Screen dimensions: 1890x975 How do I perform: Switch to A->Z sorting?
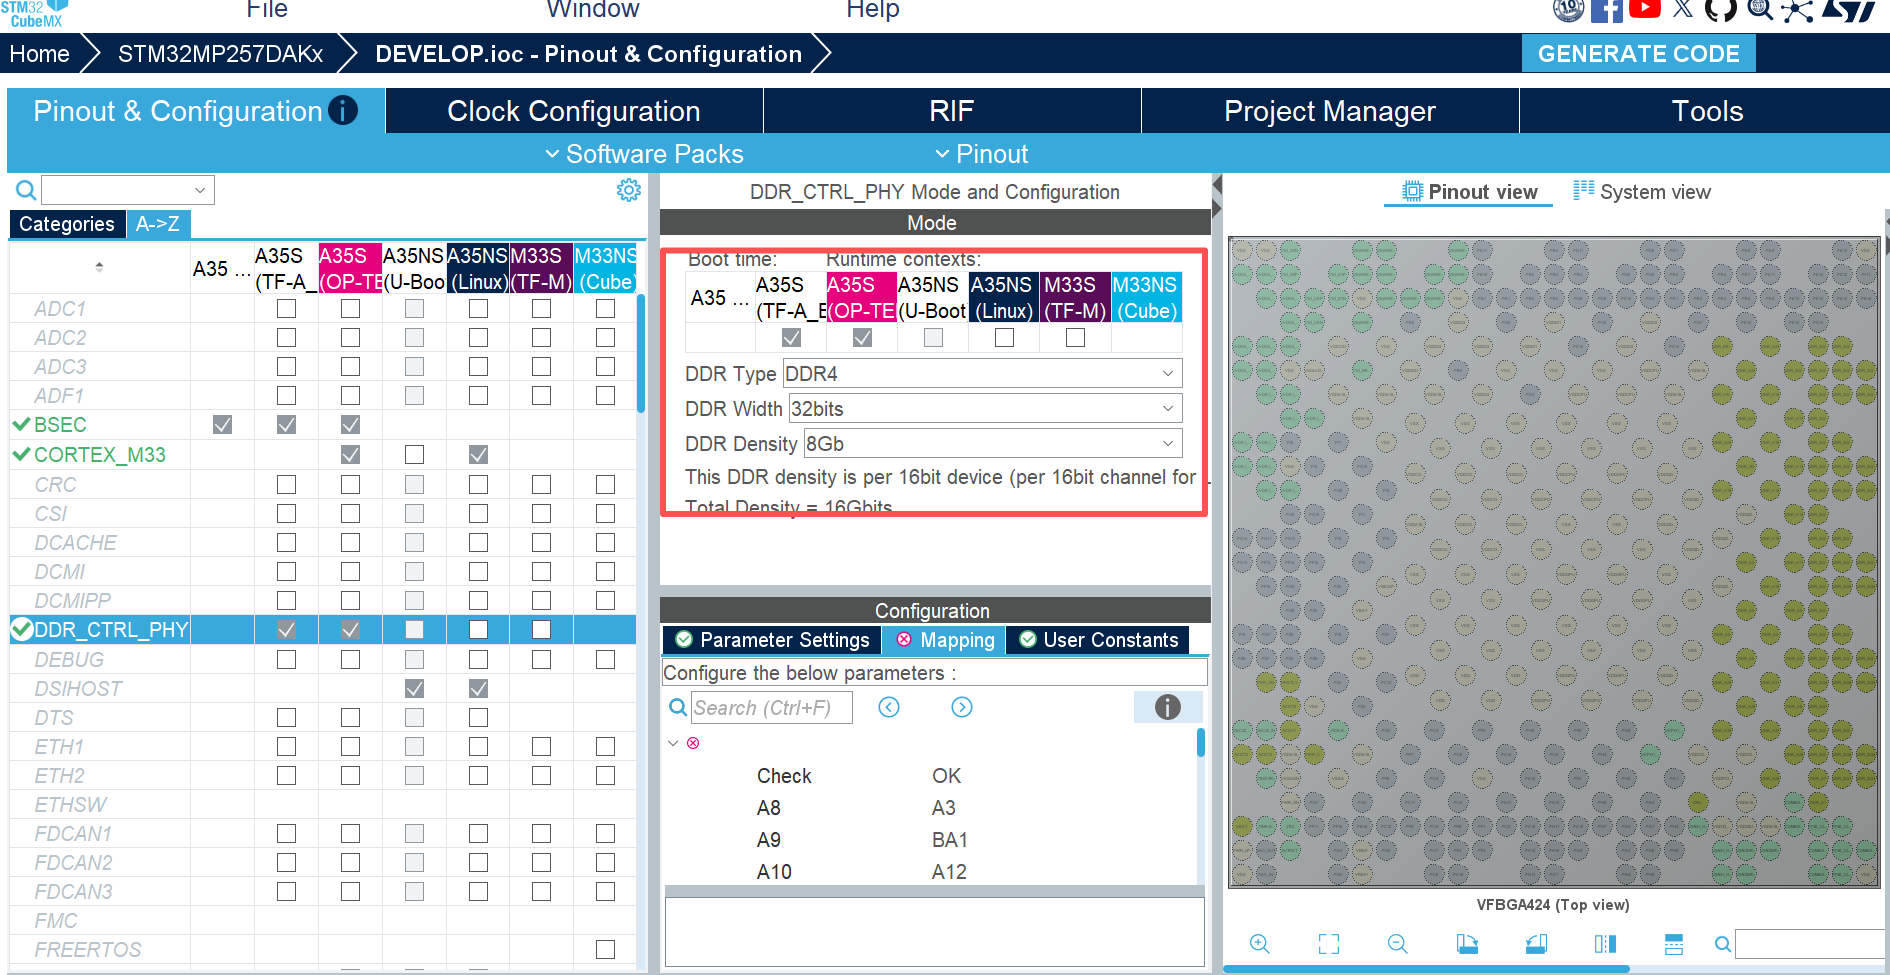tap(158, 224)
